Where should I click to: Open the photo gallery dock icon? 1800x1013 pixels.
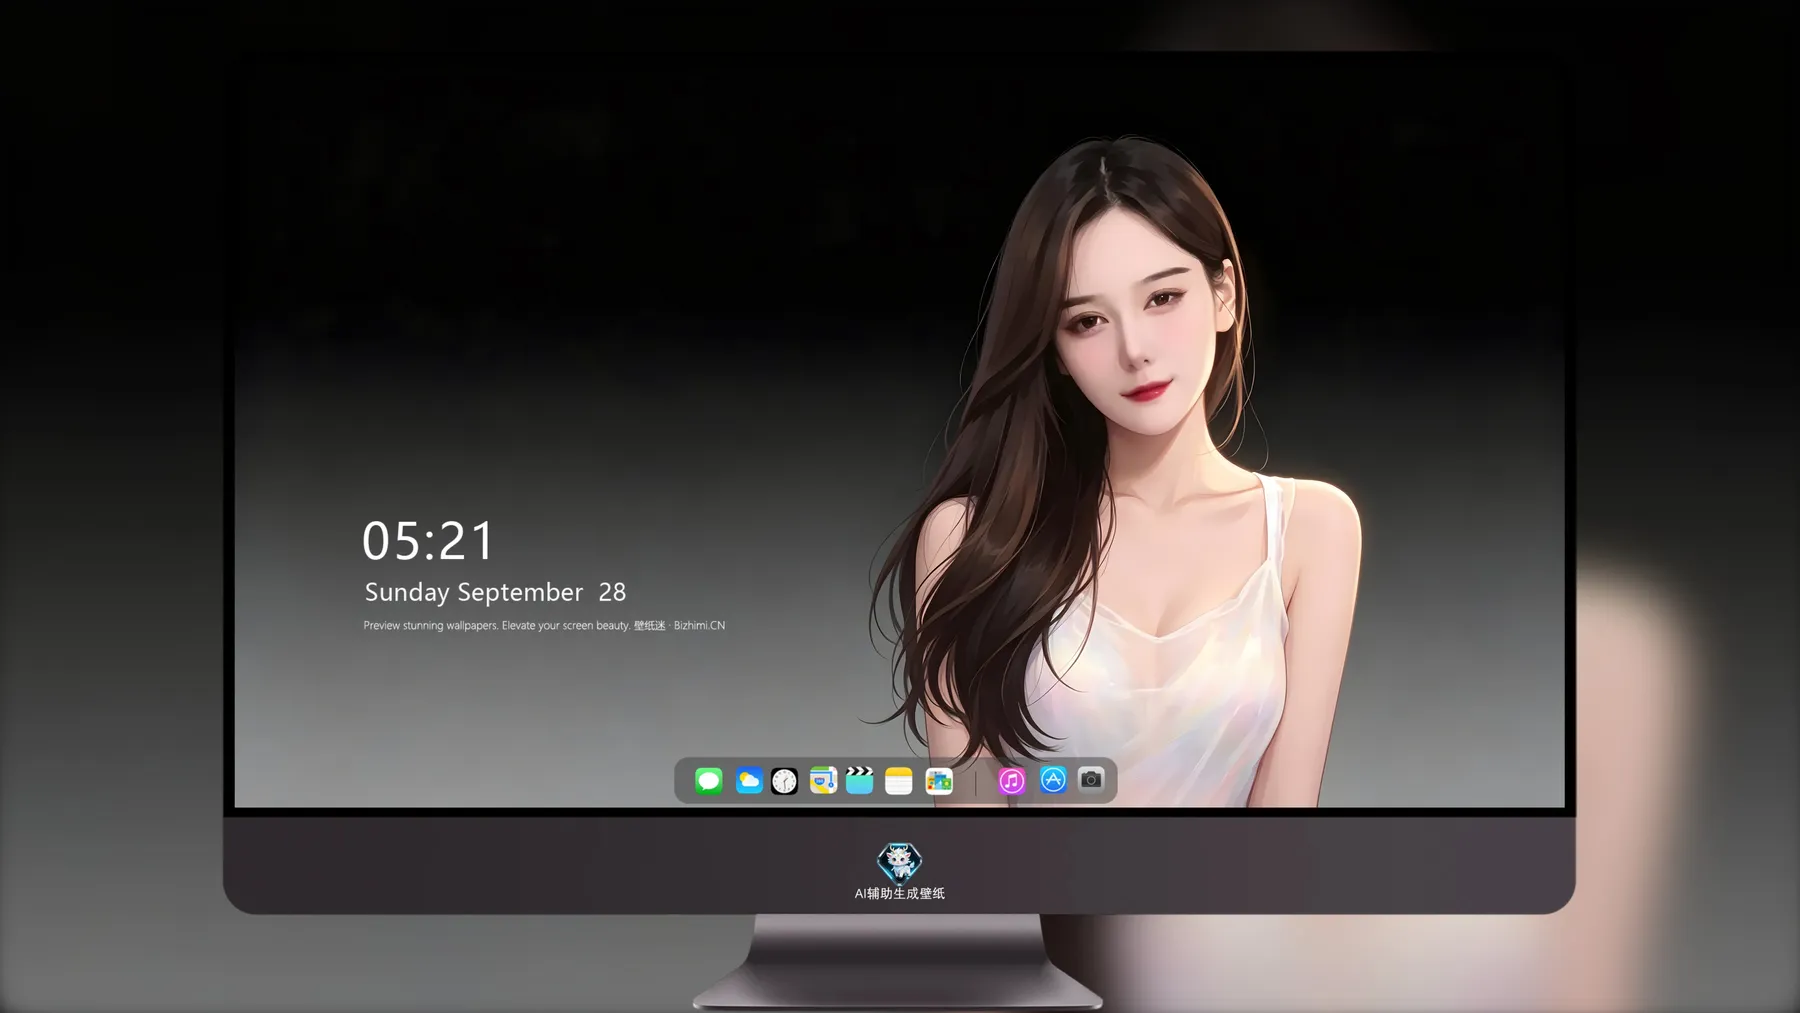coord(939,781)
